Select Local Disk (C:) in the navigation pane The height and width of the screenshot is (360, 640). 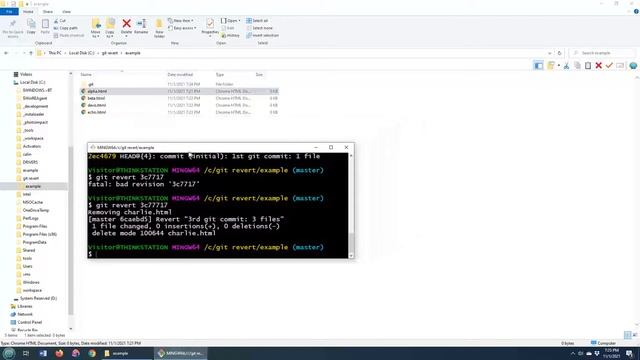[x=32, y=82]
